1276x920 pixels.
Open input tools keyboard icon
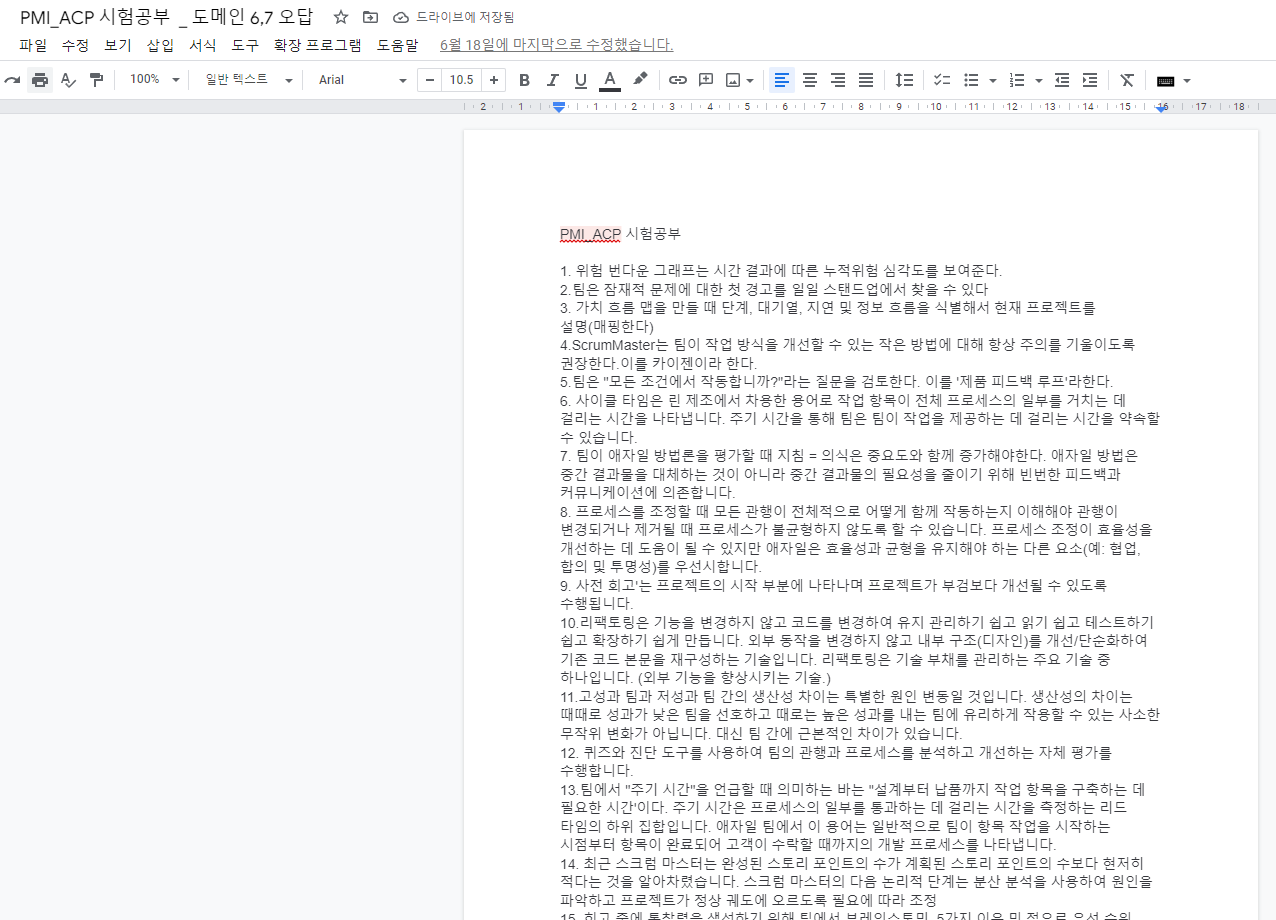1165,80
